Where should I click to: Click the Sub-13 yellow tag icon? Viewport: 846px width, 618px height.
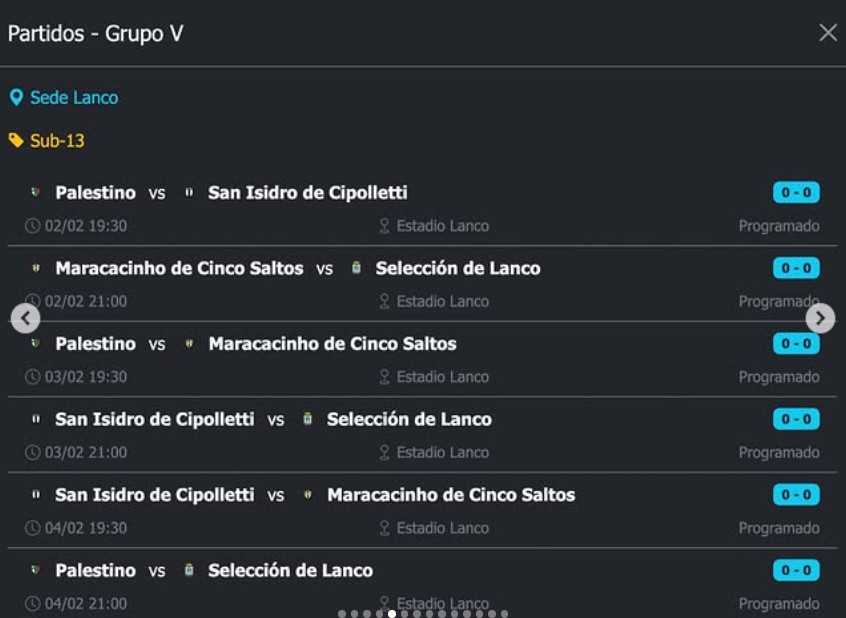click(16, 140)
